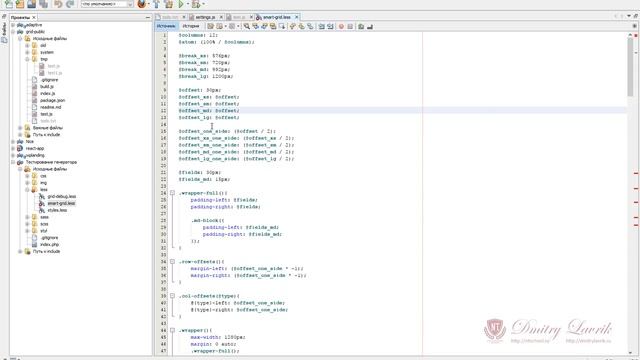Expand the system folder

tap(27, 52)
